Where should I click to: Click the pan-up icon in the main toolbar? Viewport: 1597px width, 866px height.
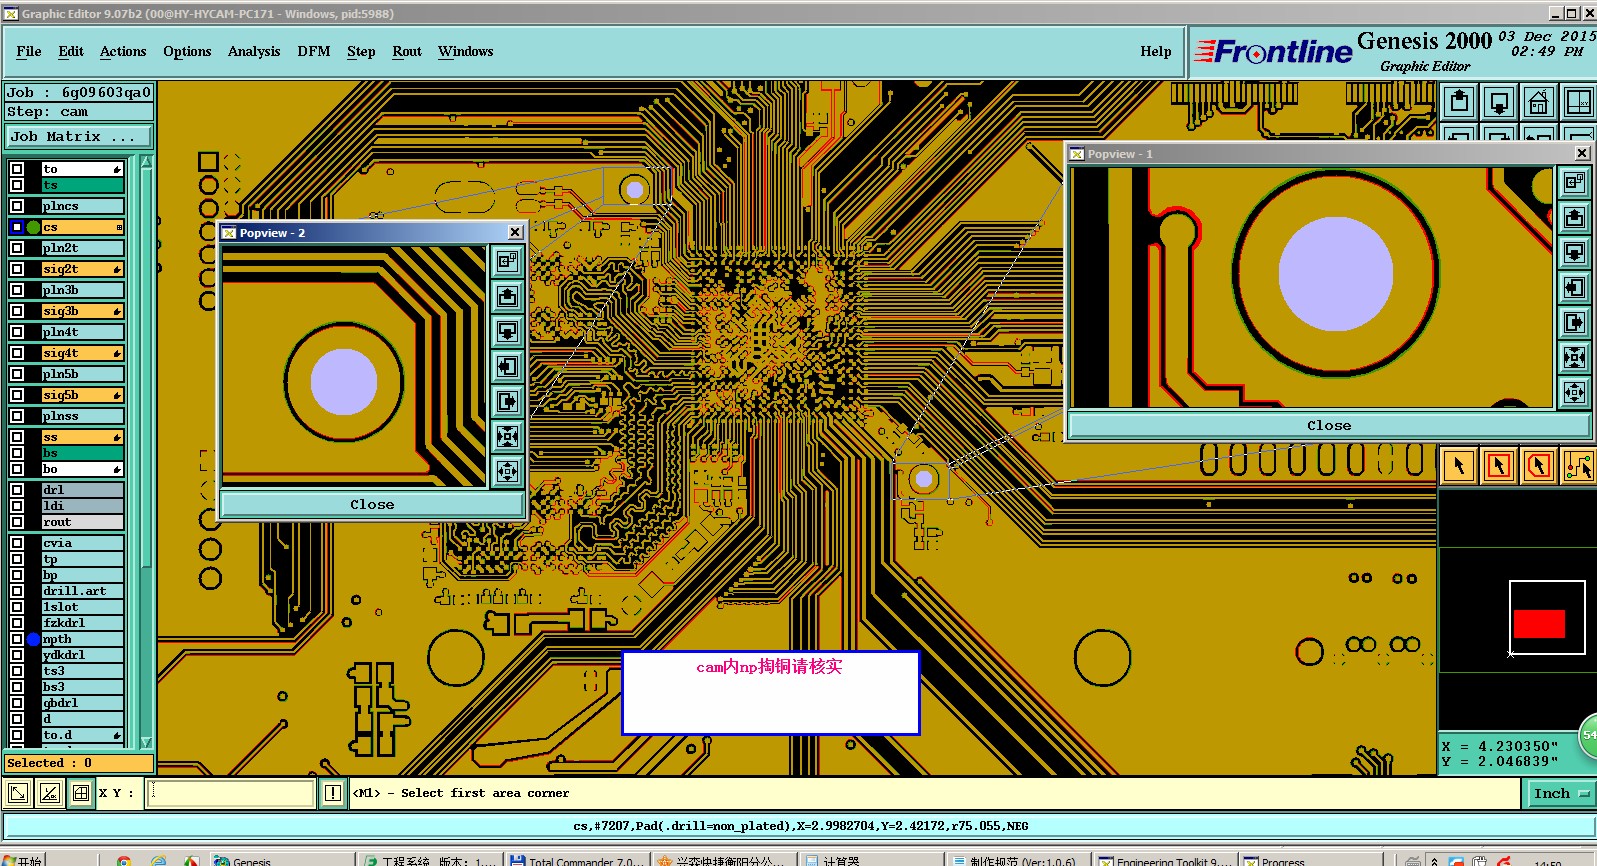[x=1459, y=102]
